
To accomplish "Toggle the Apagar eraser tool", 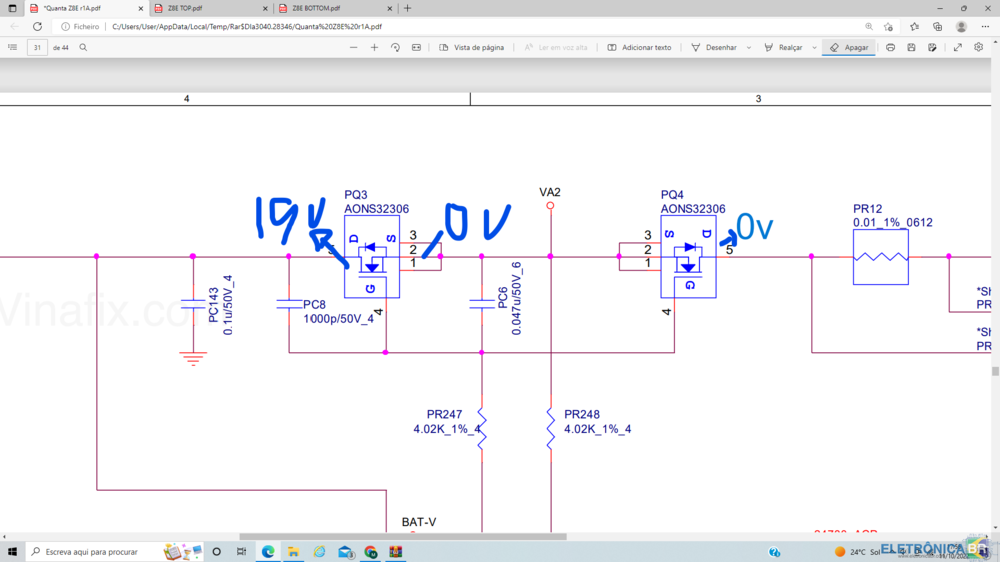I will pyautogui.click(x=849, y=47).
